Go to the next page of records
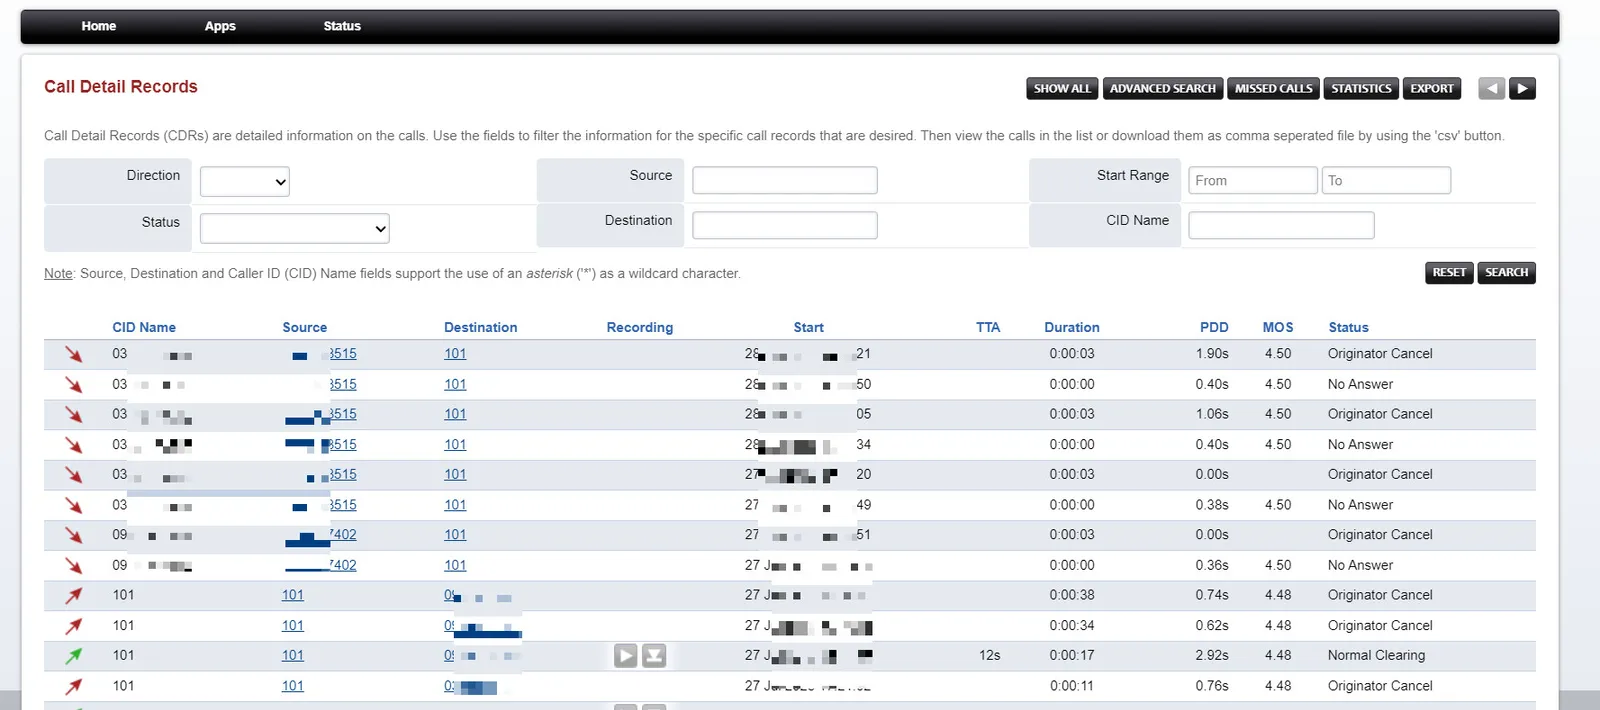 click(1522, 88)
